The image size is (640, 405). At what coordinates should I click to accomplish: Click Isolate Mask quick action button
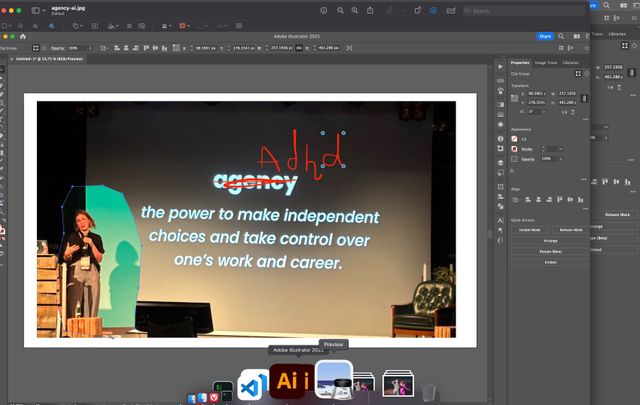pos(530,230)
